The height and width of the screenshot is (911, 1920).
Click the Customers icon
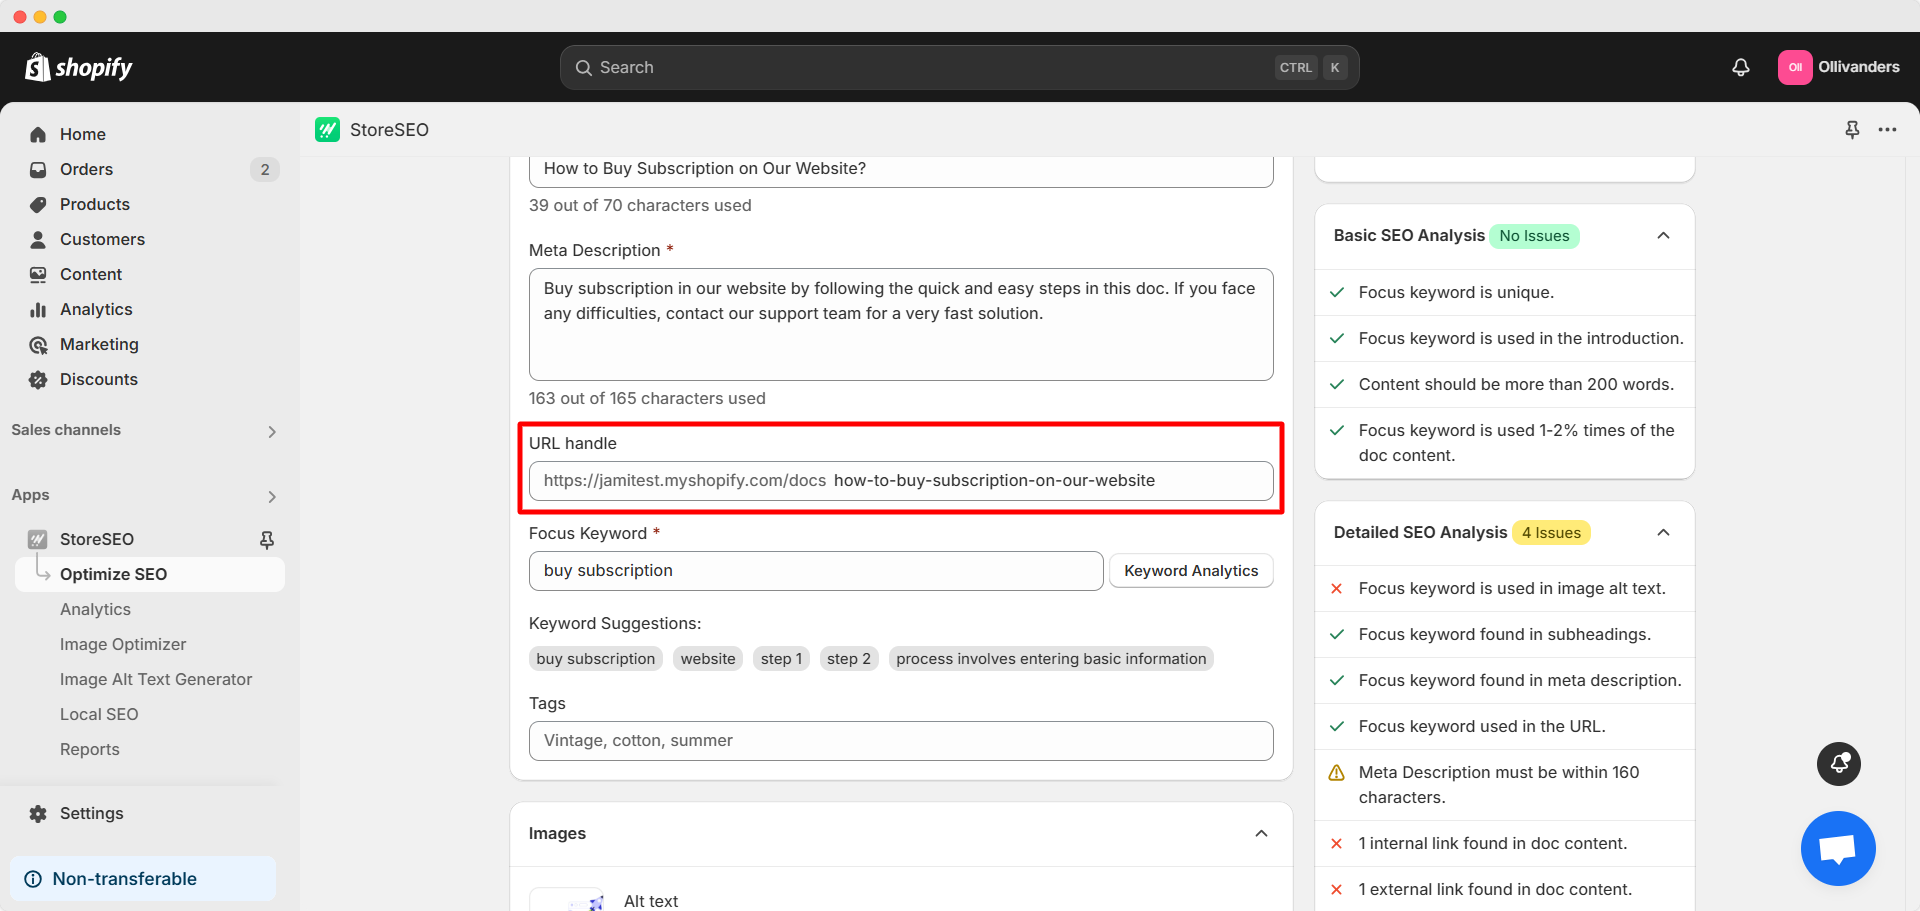(x=37, y=239)
